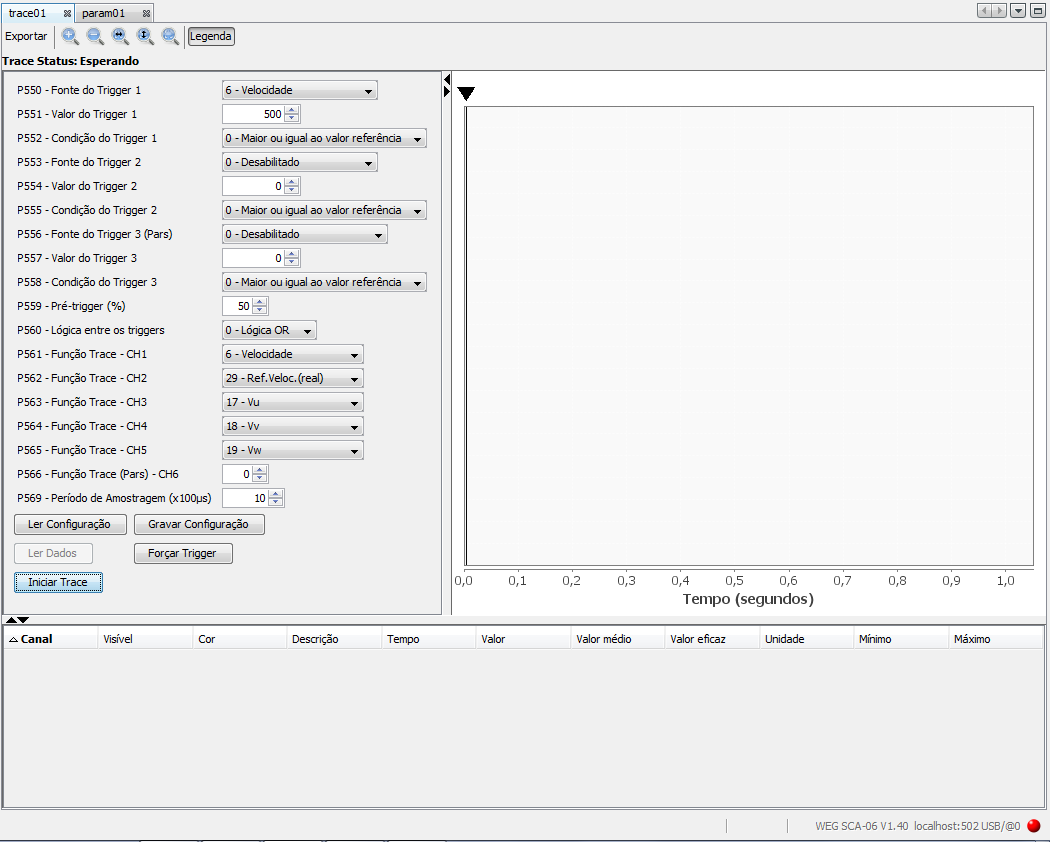Select the zoom out magnifier tool
Screen dimensions: 1050x842
(95, 36)
